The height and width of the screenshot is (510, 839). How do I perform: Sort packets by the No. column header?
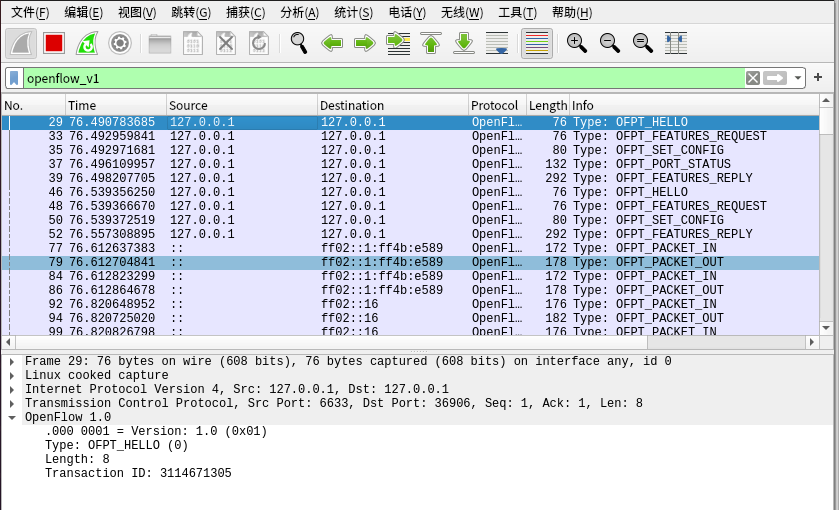click(x=33, y=105)
